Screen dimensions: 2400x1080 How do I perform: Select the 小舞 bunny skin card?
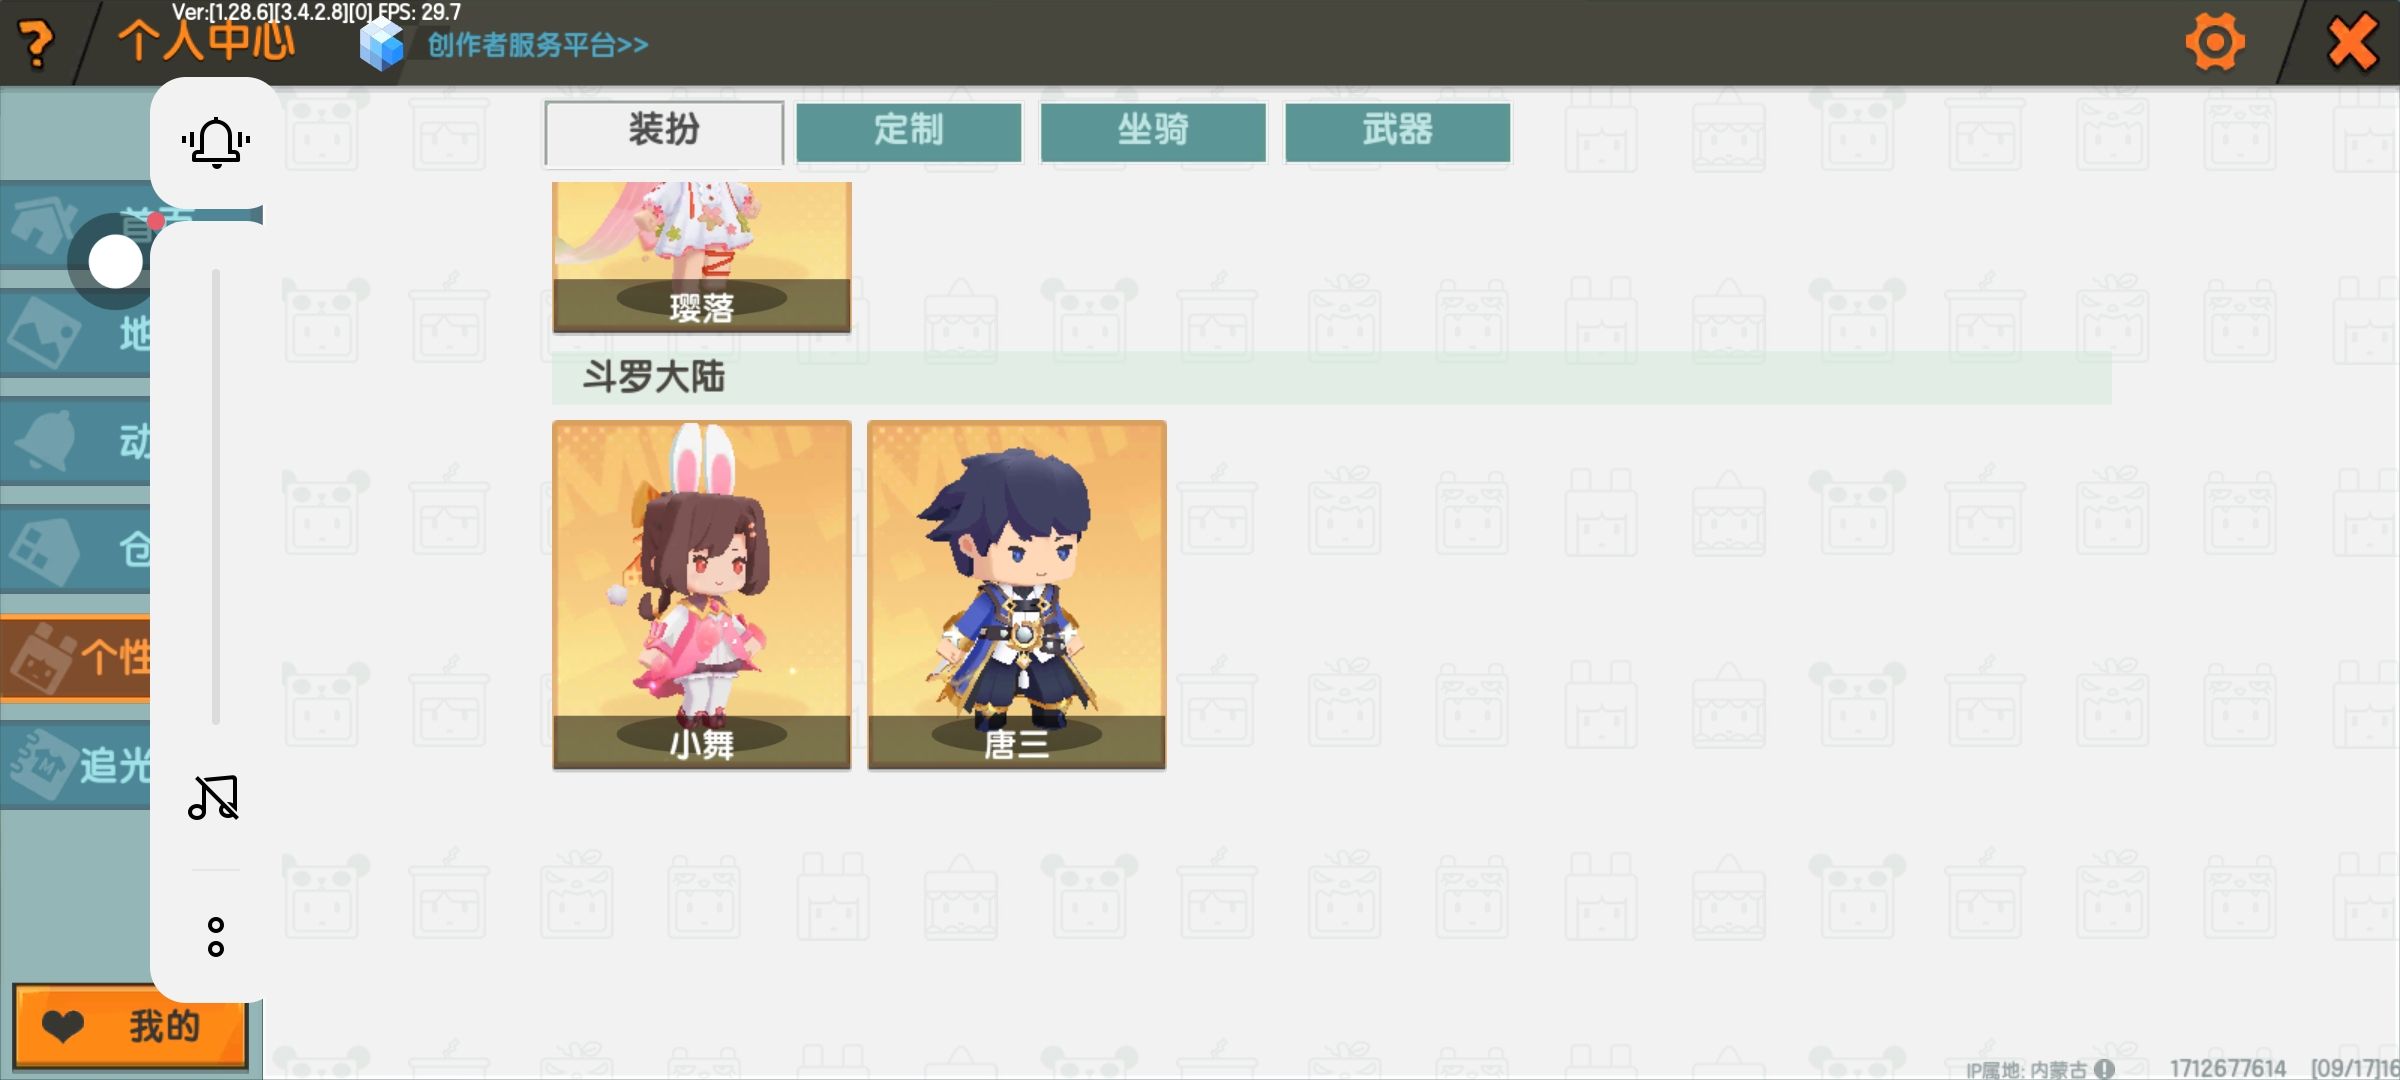click(x=702, y=595)
